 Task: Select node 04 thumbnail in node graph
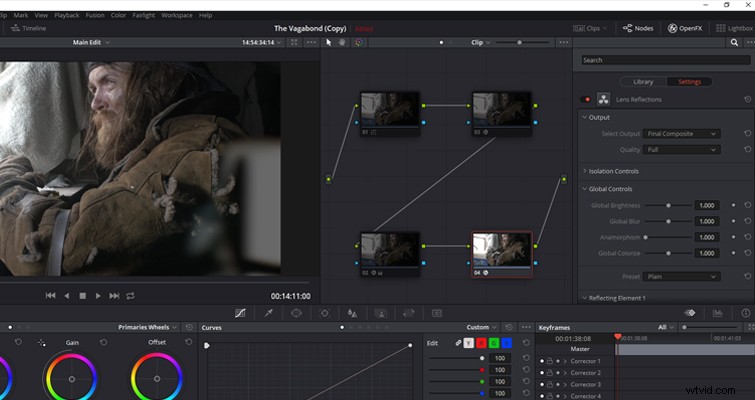click(502, 250)
